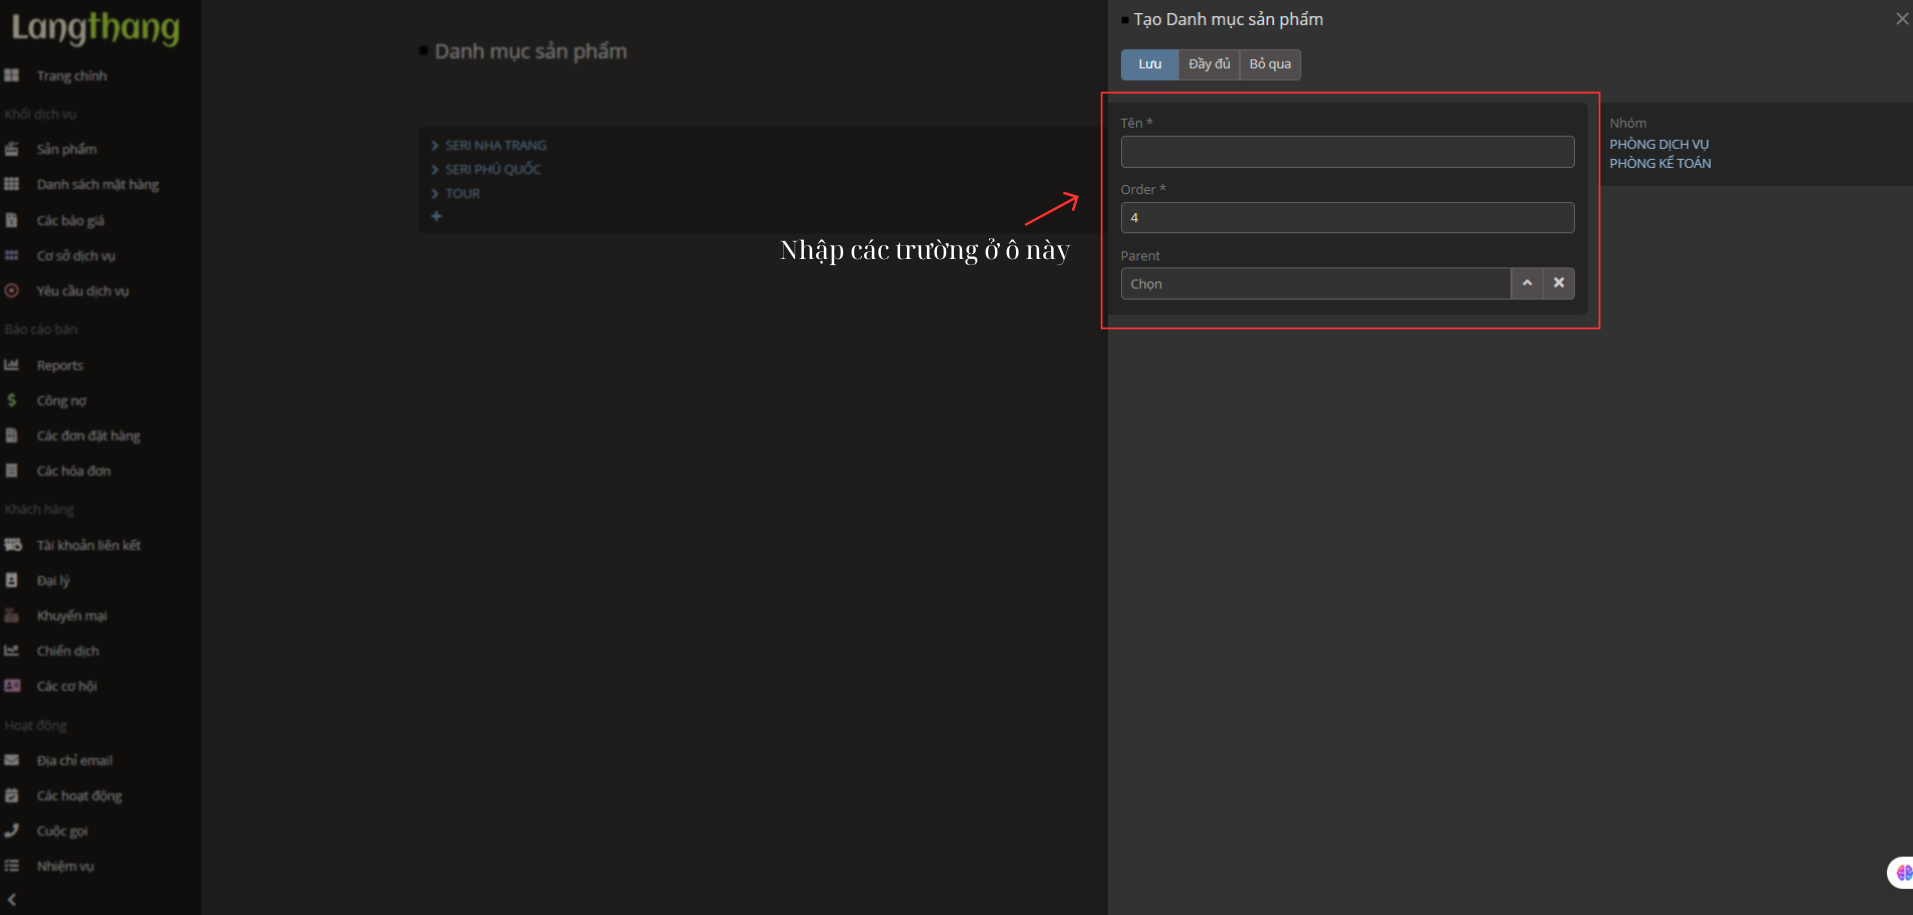Viewport: 1913px width, 915px height.
Task: Collapse the sidebar using bottom arrow
Action: [x=12, y=899]
